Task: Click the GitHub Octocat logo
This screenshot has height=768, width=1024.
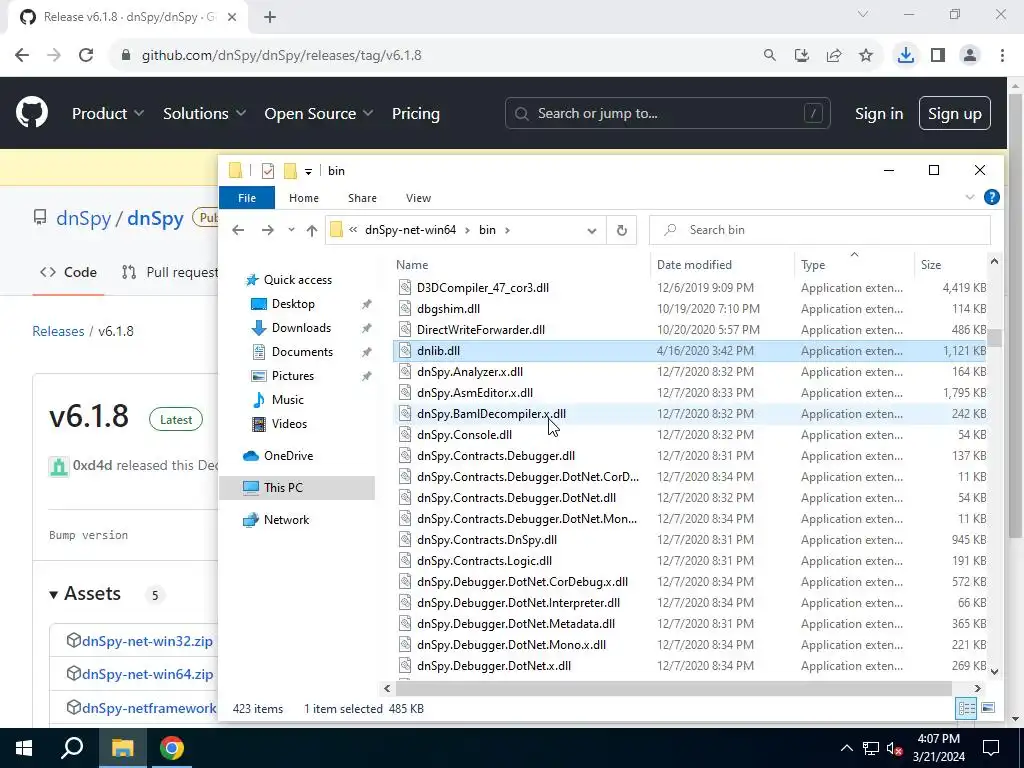Action: coord(32,112)
